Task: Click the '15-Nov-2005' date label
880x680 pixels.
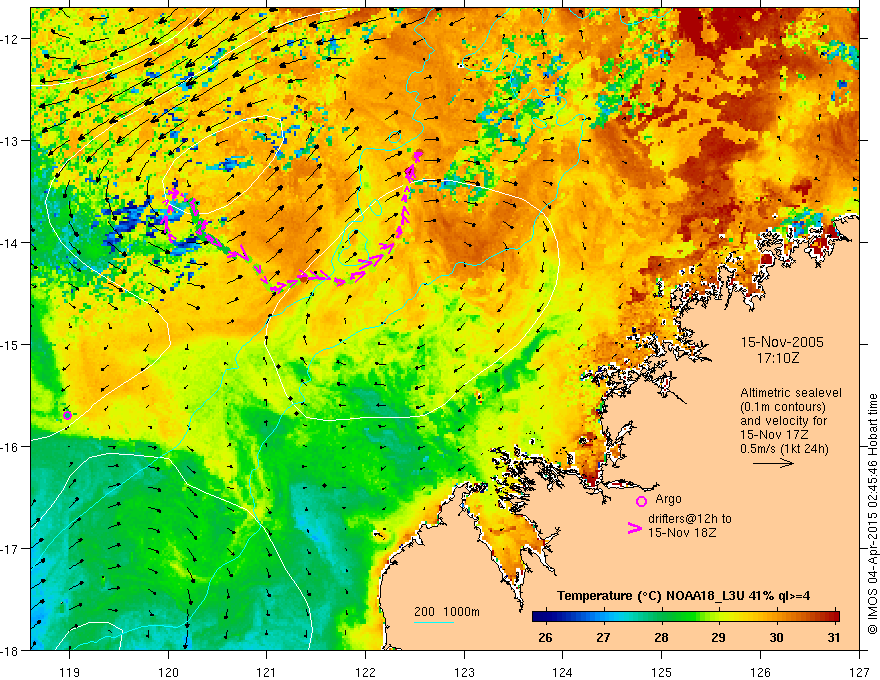Action: click(x=782, y=342)
